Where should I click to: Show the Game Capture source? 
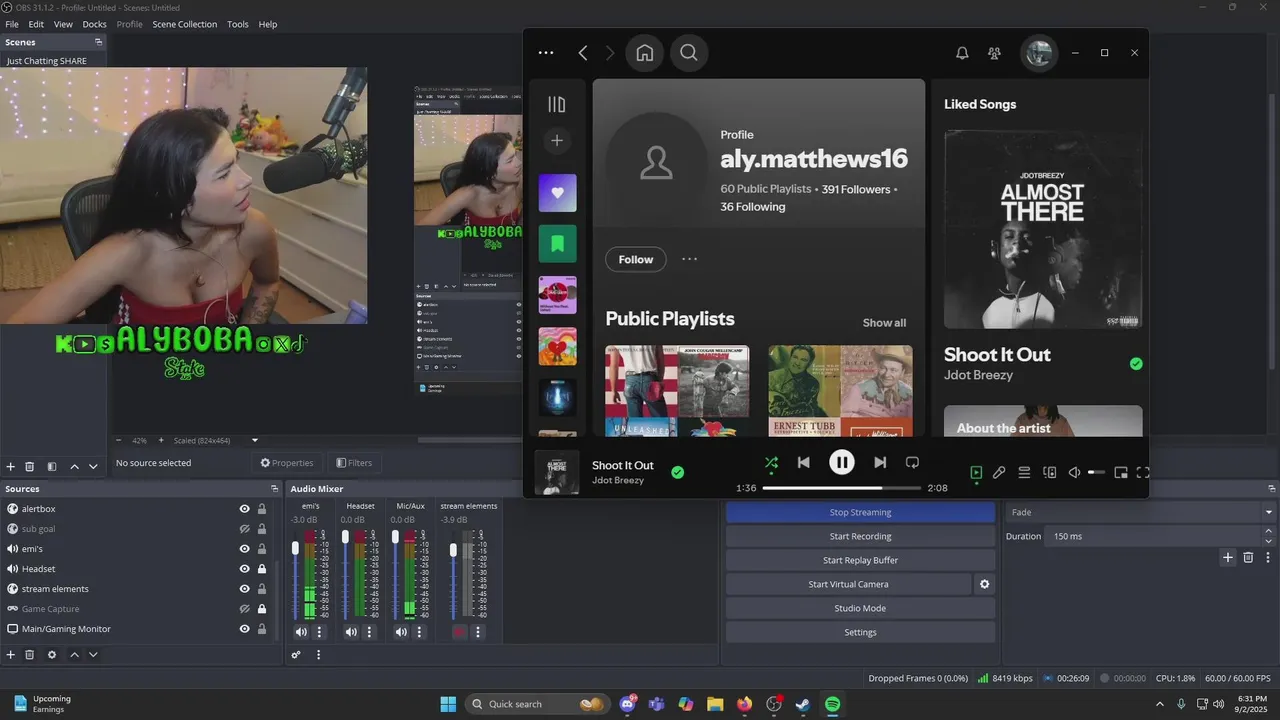pos(244,609)
